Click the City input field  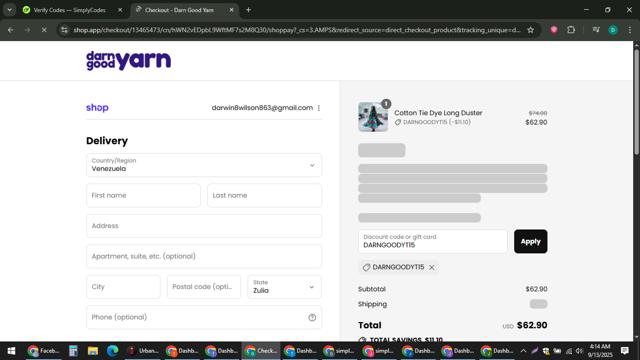pos(123,287)
